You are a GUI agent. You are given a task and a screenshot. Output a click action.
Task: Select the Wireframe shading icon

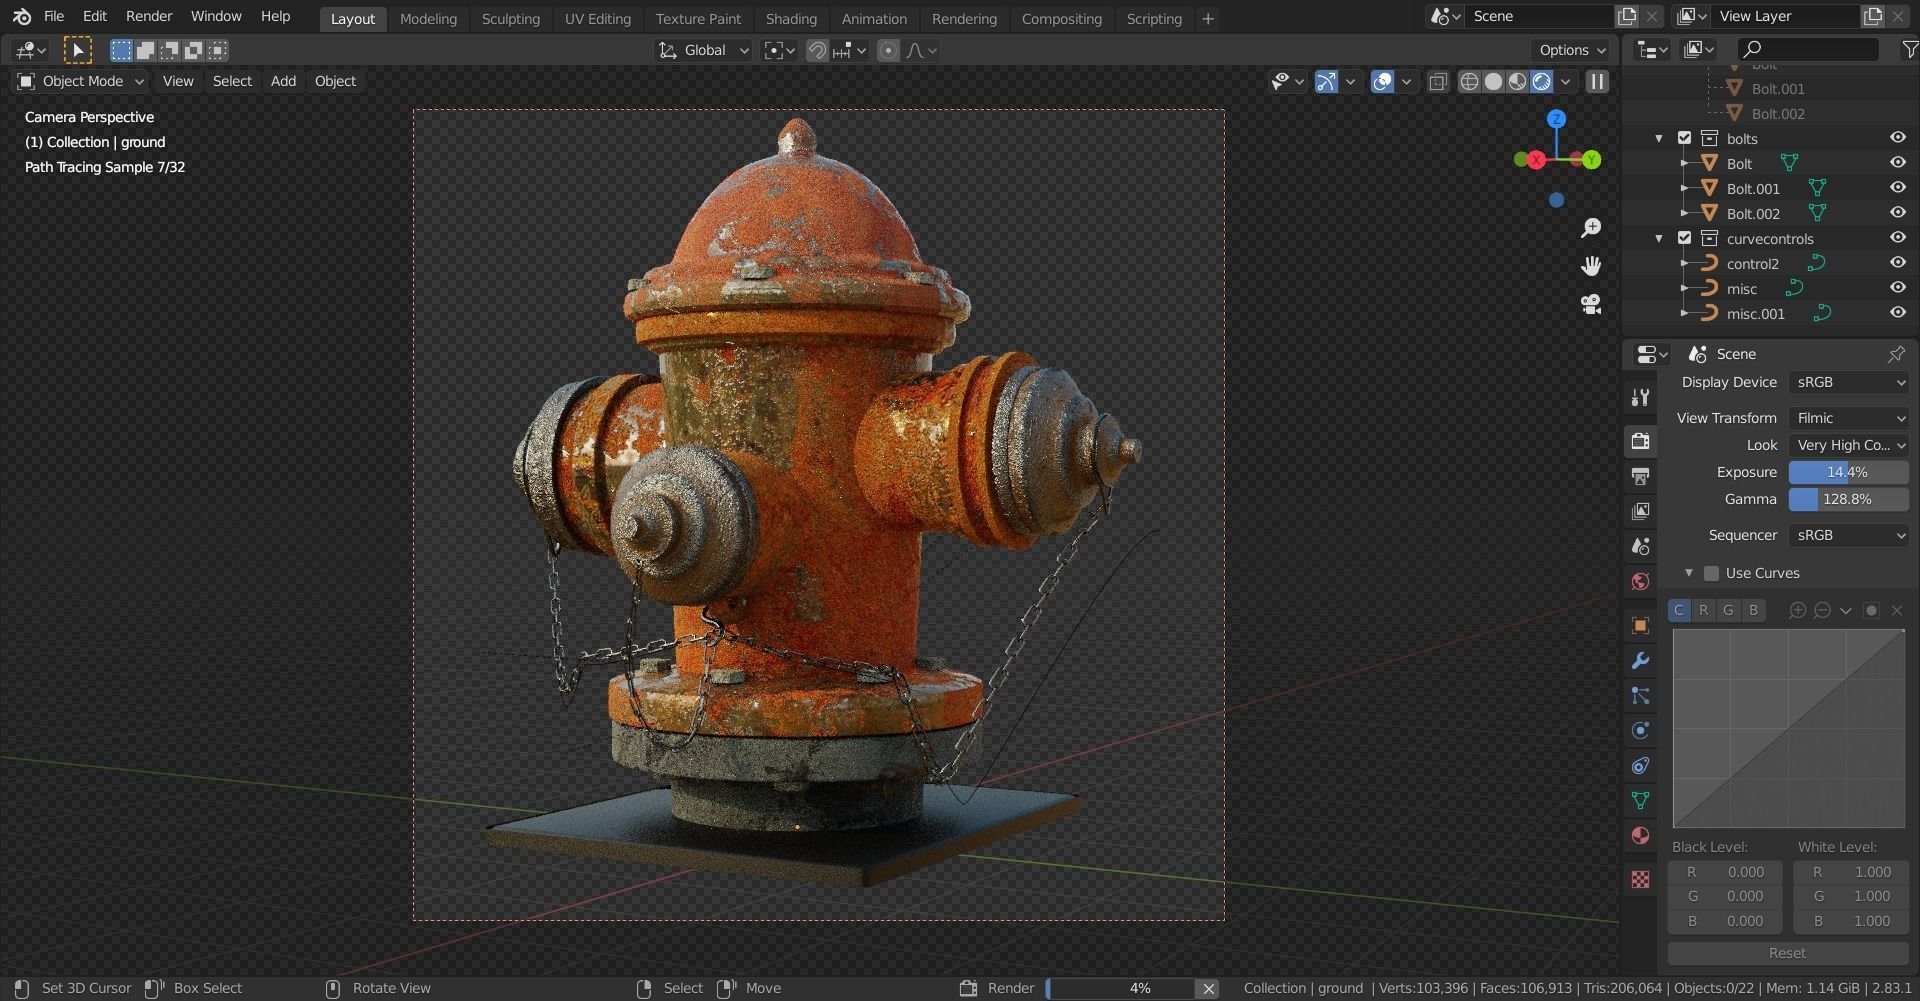1469,81
